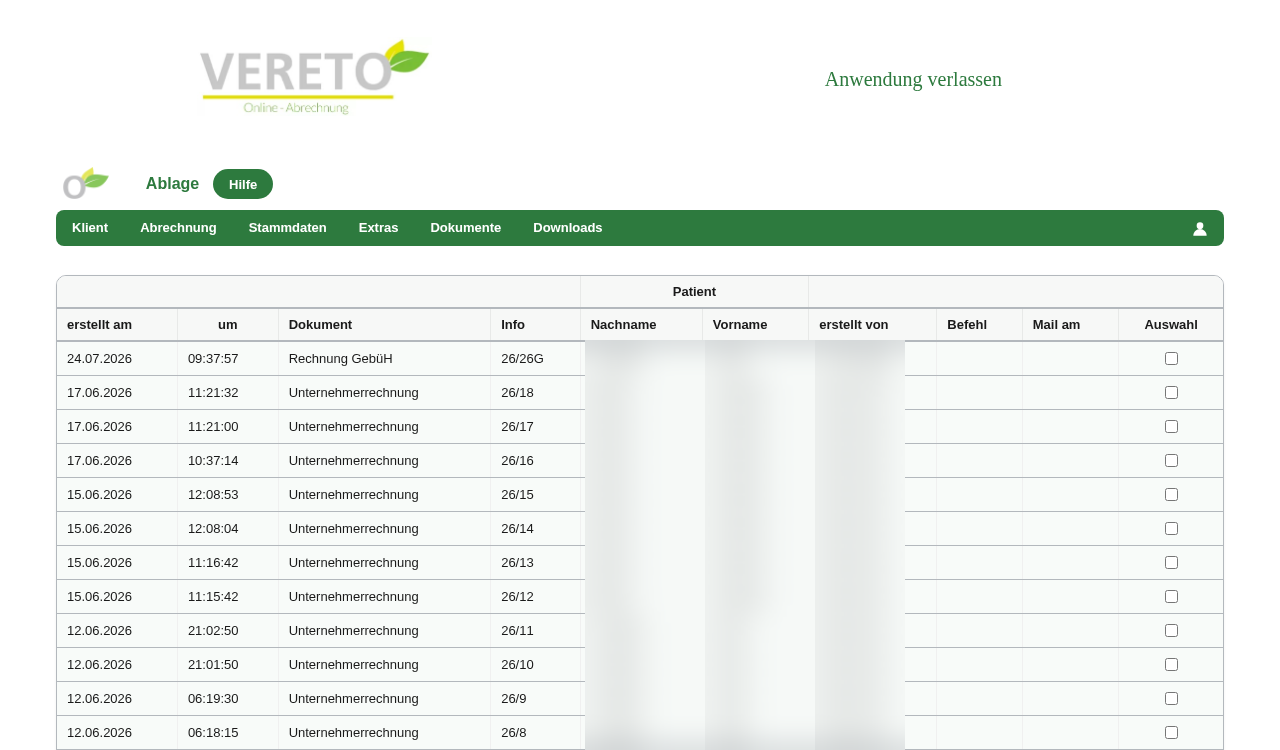1280x750 pixels.
Task: Select the checkbox in row 26/16
Action: [x=1171, y=461]
